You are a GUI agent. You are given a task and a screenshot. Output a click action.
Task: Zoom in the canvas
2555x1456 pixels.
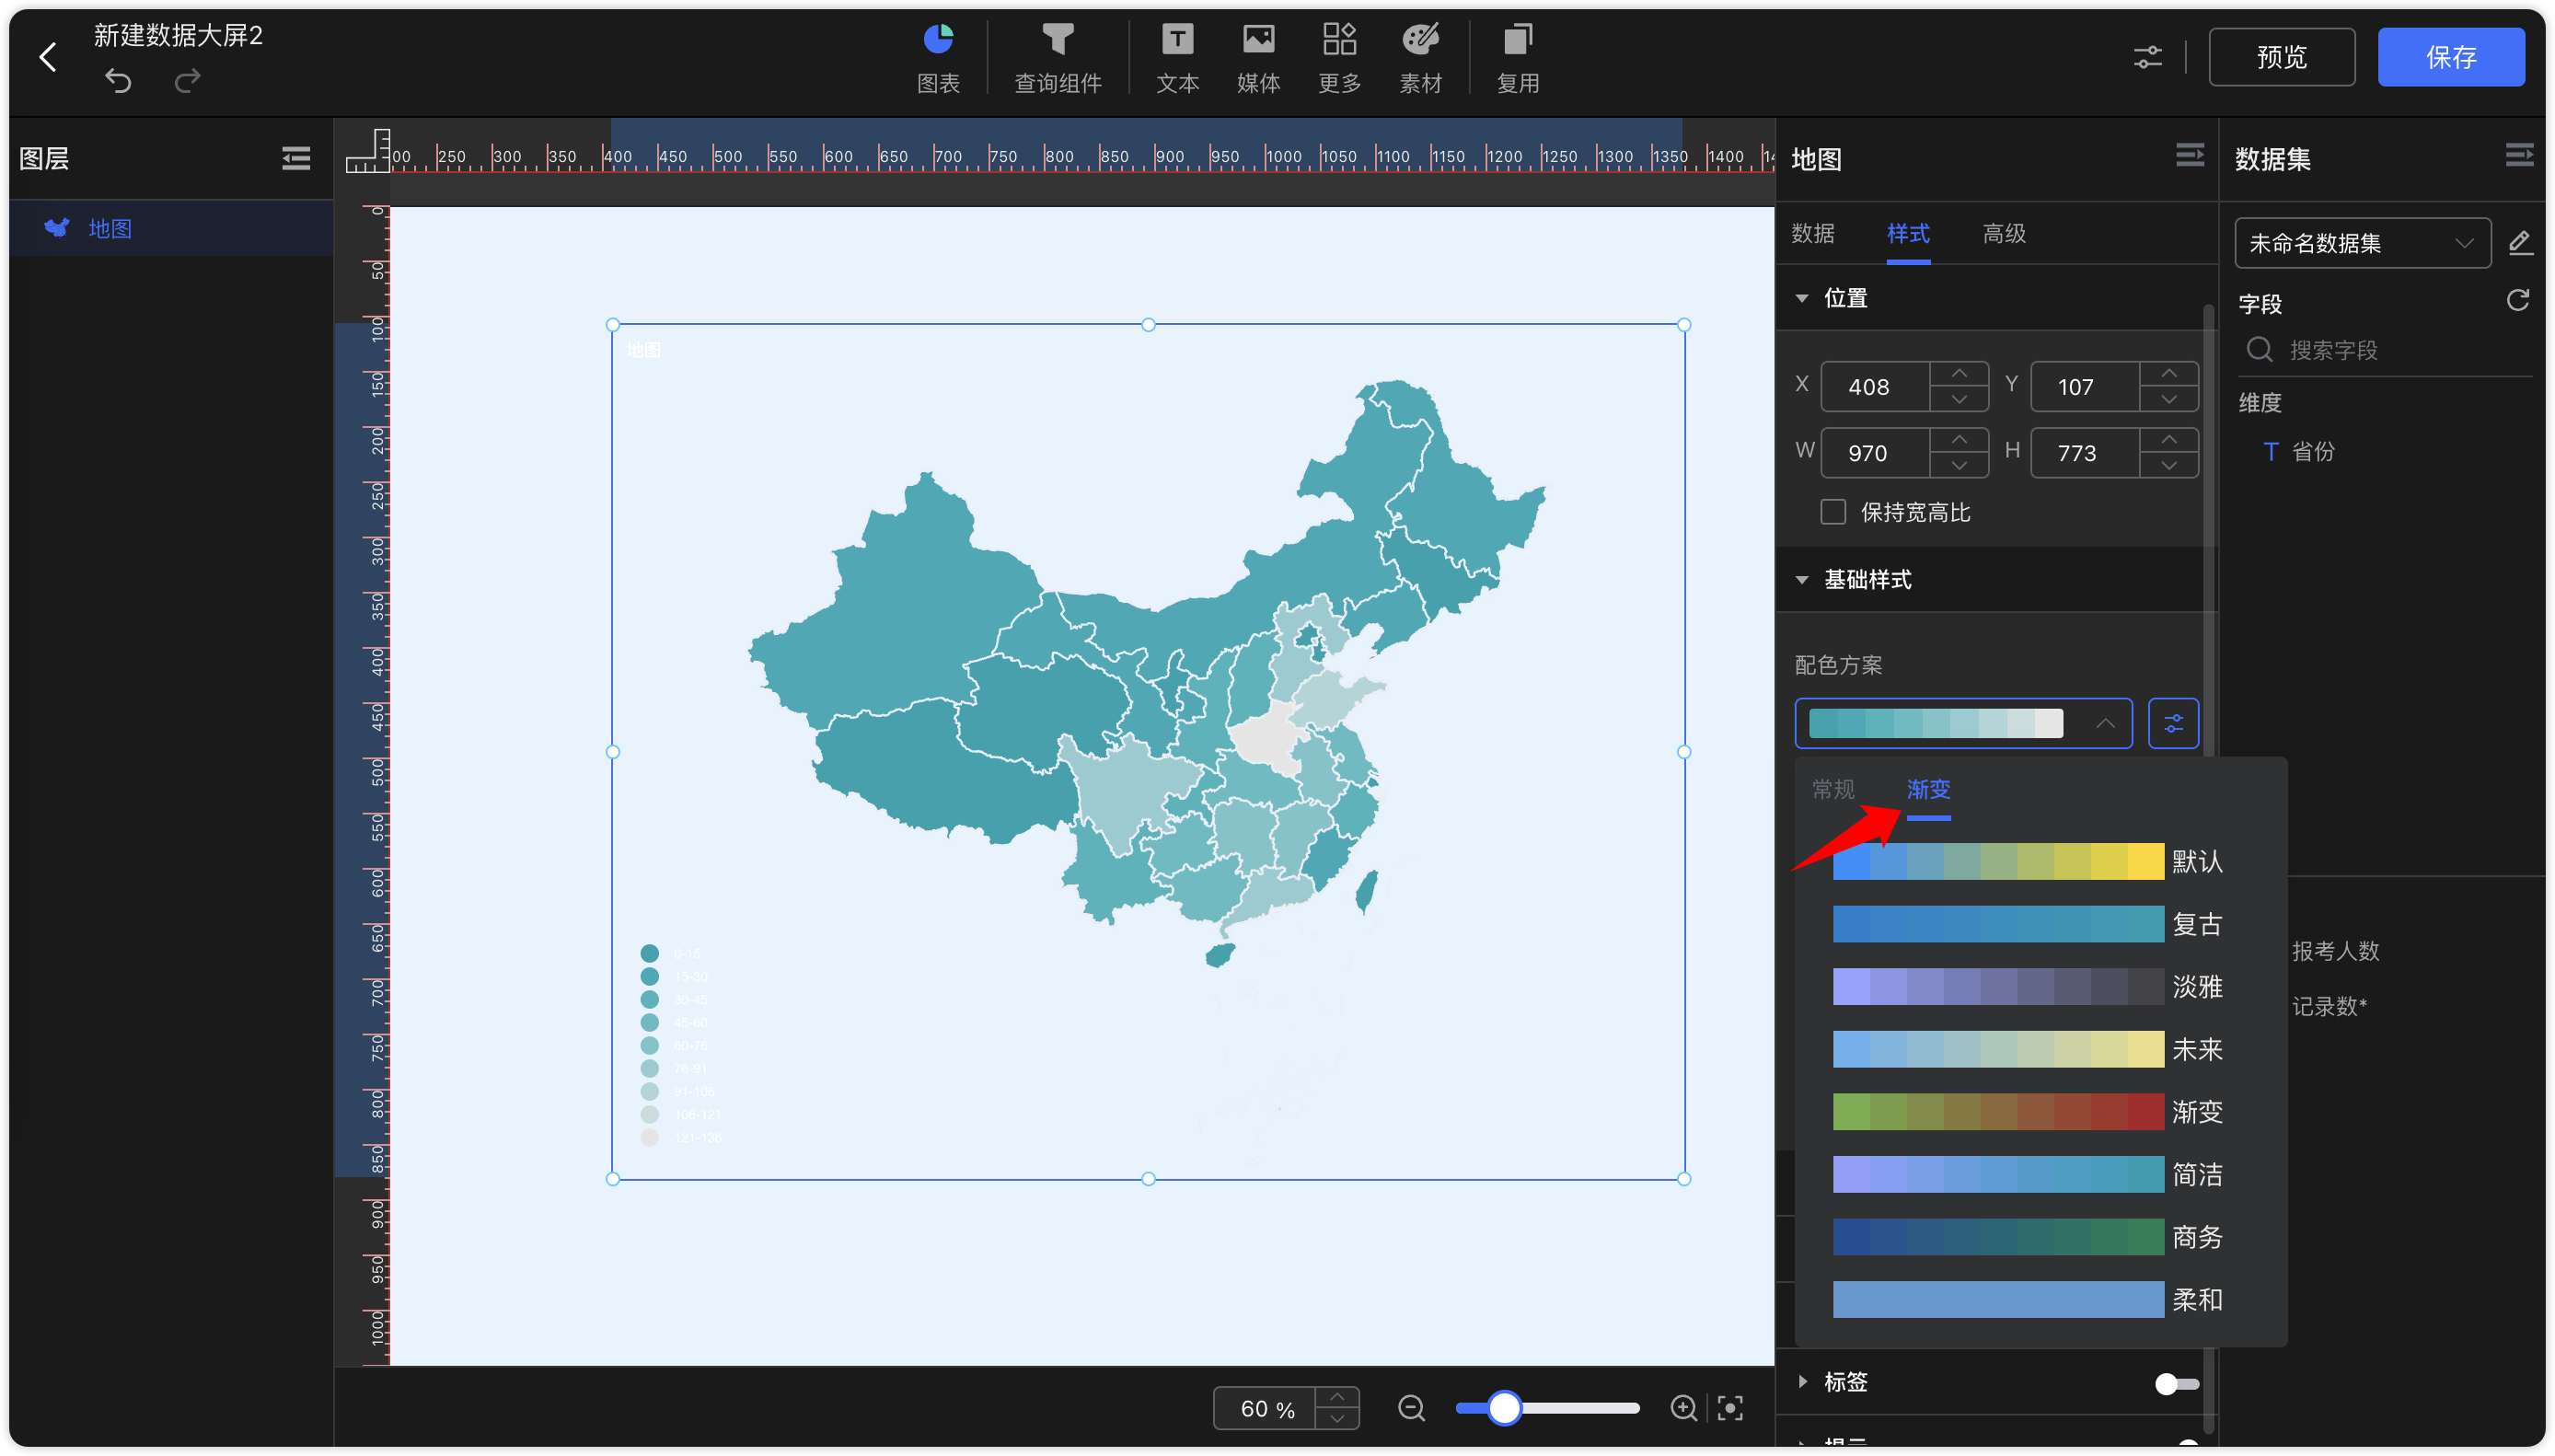click(1683, 1408)
